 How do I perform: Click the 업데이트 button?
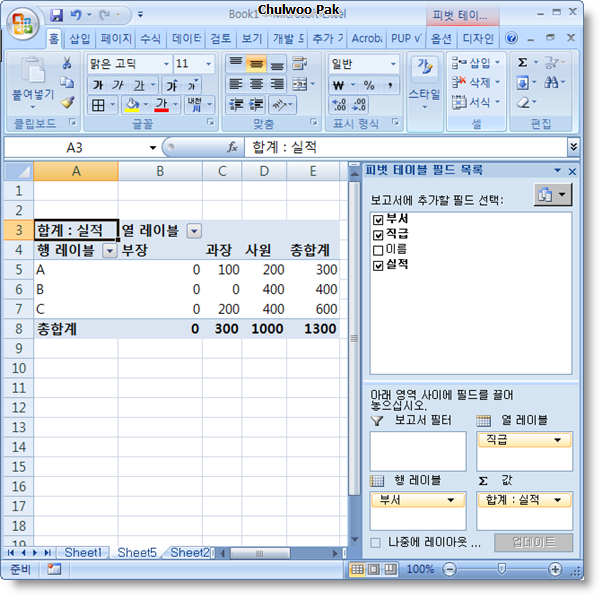coord(533,542)
